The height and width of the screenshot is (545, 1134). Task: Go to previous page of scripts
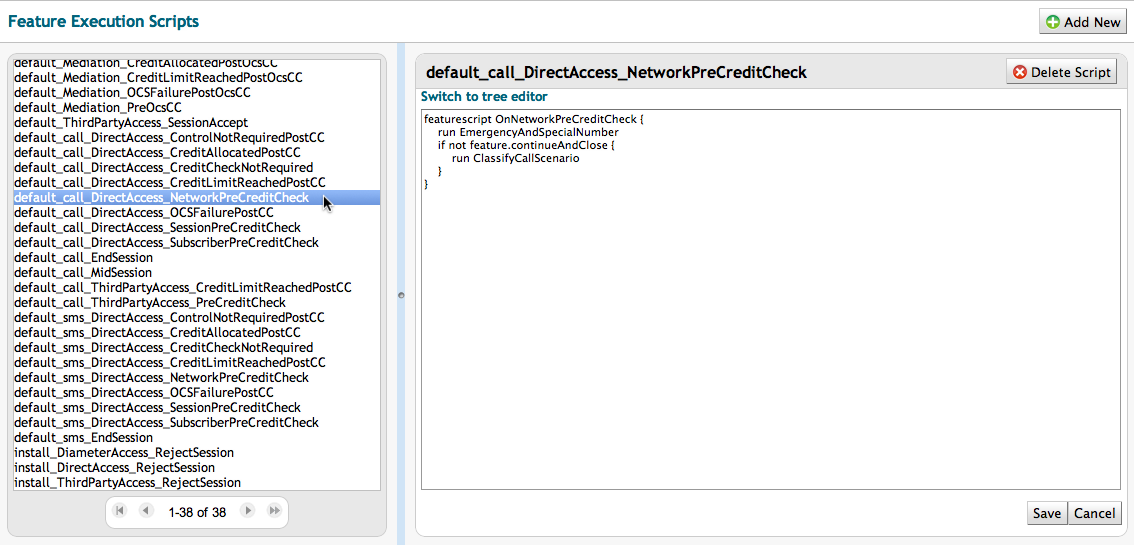pyautogui.click(x=146, y=511)
